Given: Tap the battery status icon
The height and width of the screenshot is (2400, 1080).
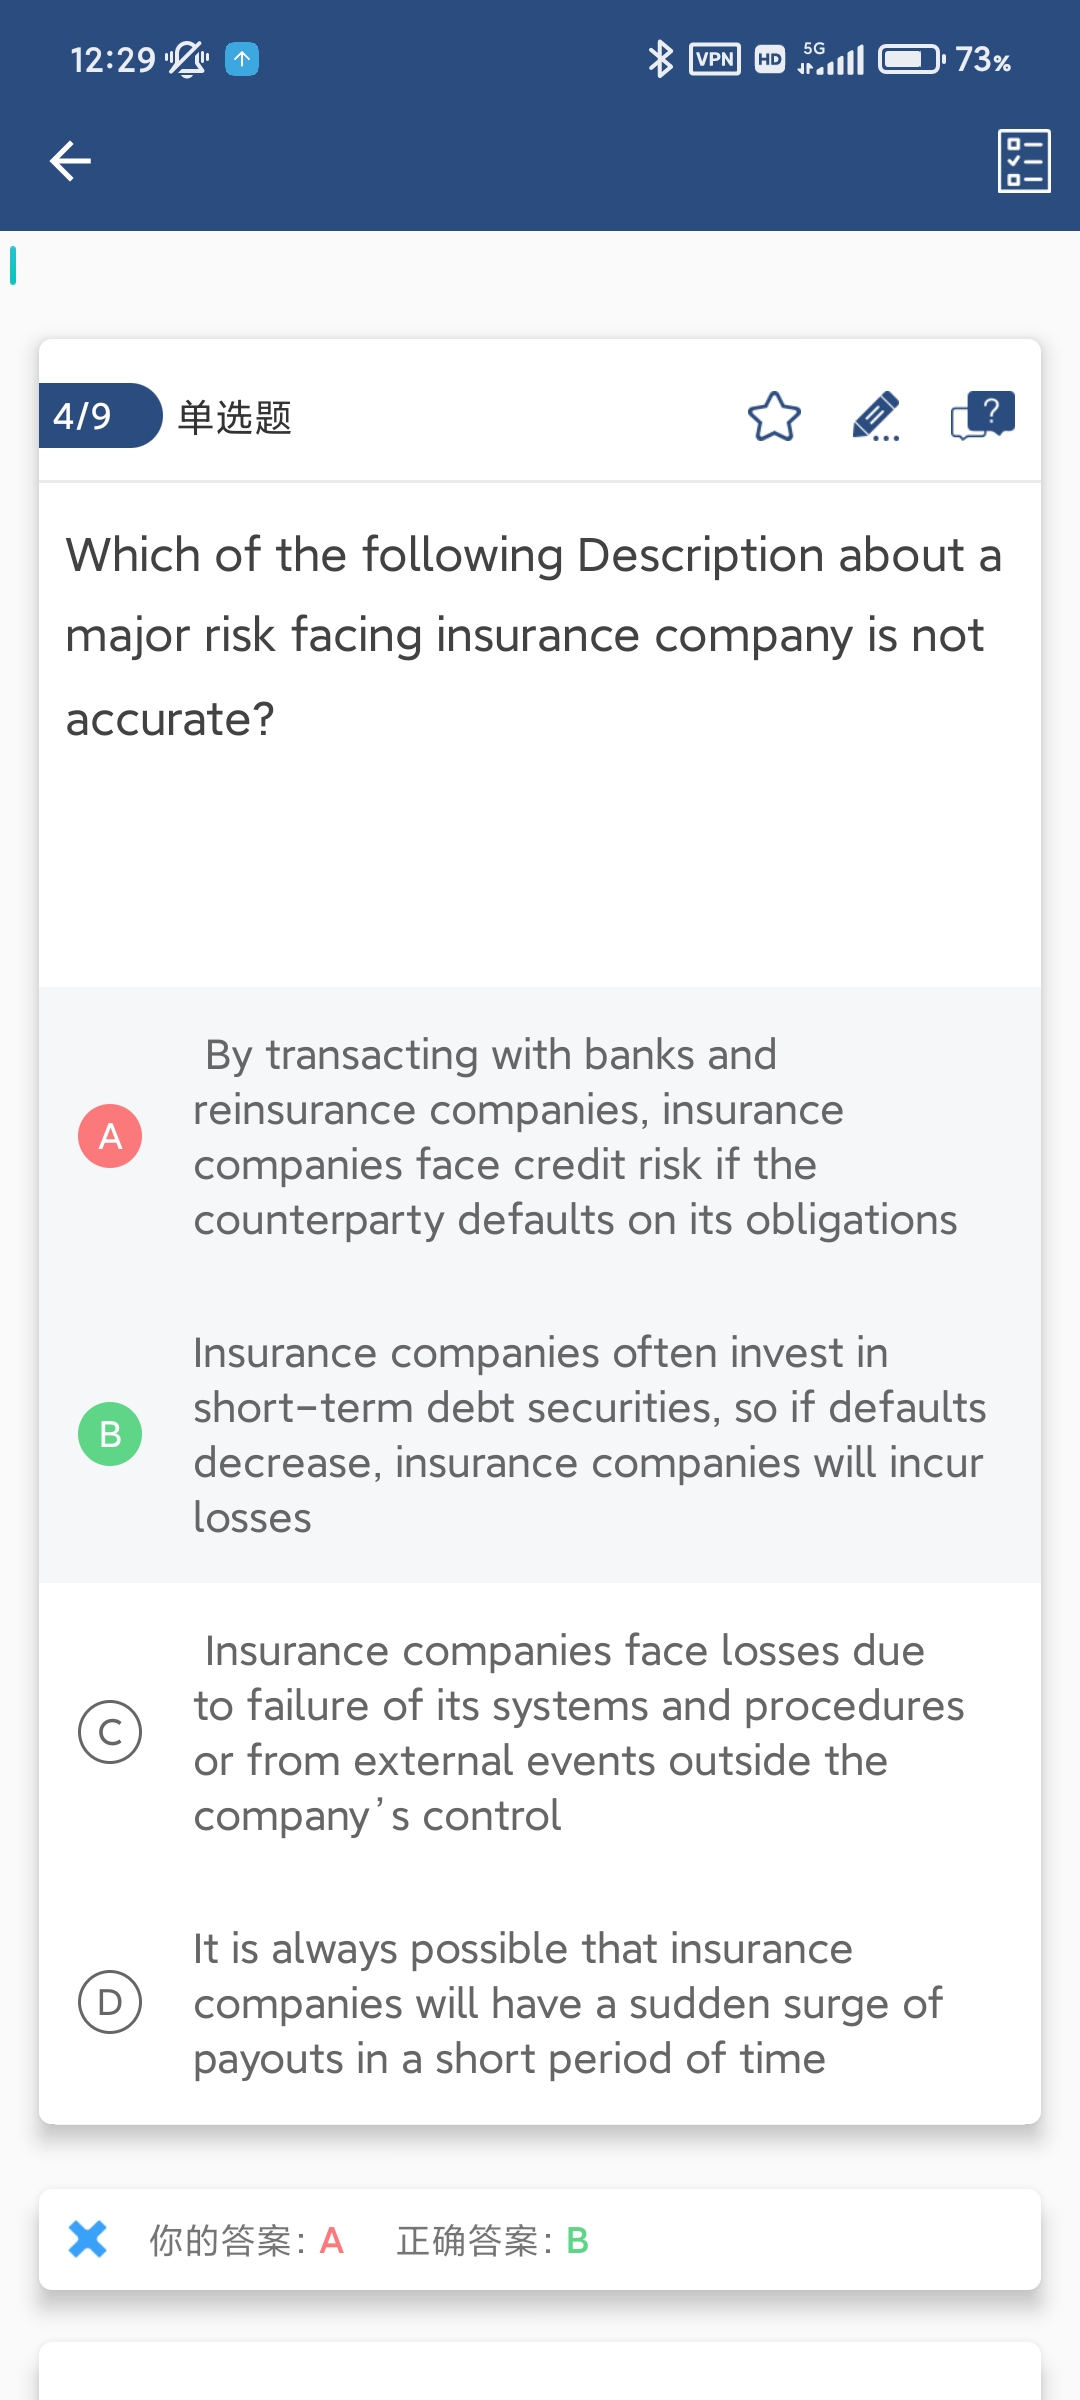Looking at the screenshot, I should [x=910, y=59].
